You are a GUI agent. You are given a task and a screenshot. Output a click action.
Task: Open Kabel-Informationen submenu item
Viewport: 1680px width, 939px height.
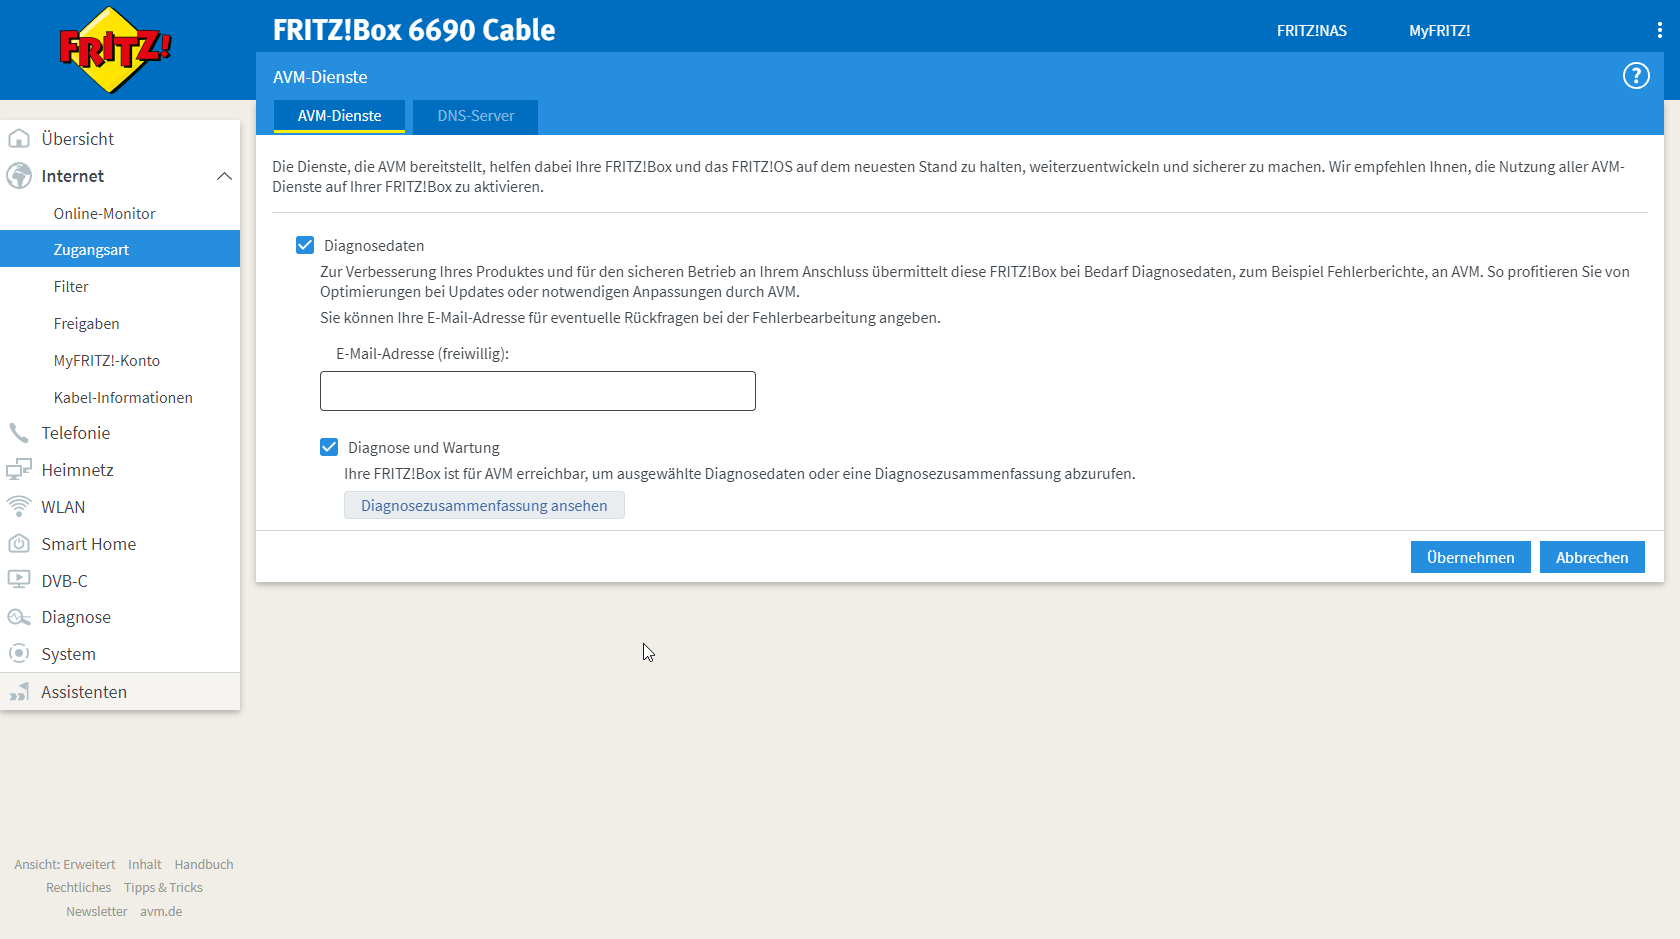[x=123, y=397]
